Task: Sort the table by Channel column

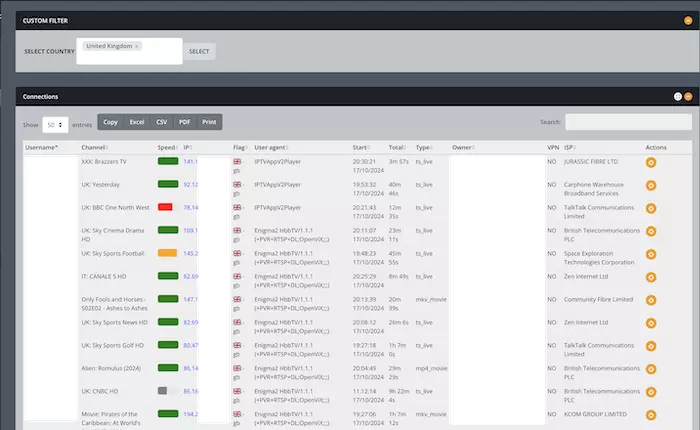Action: [95, 147]
